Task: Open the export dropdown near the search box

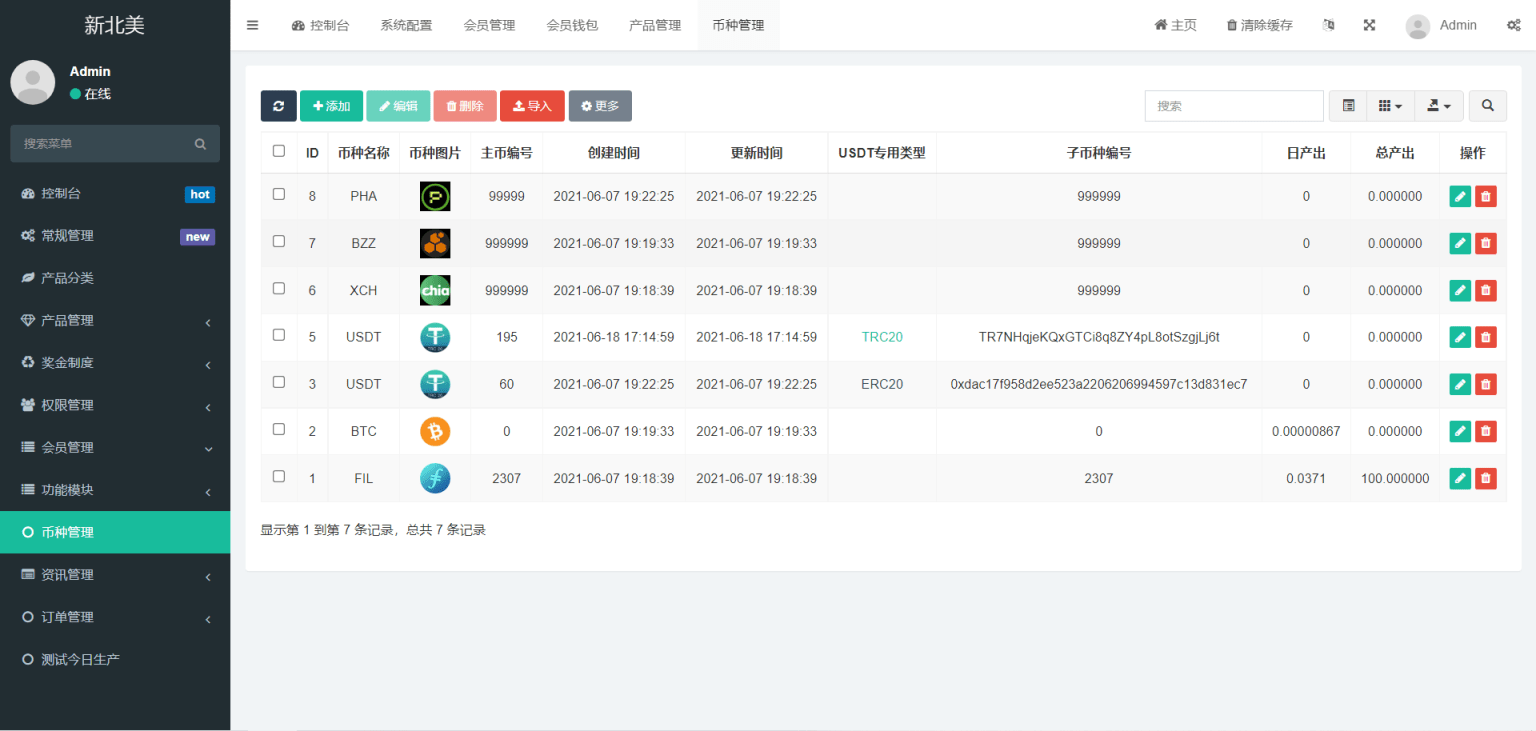Action: [1439, 105]
